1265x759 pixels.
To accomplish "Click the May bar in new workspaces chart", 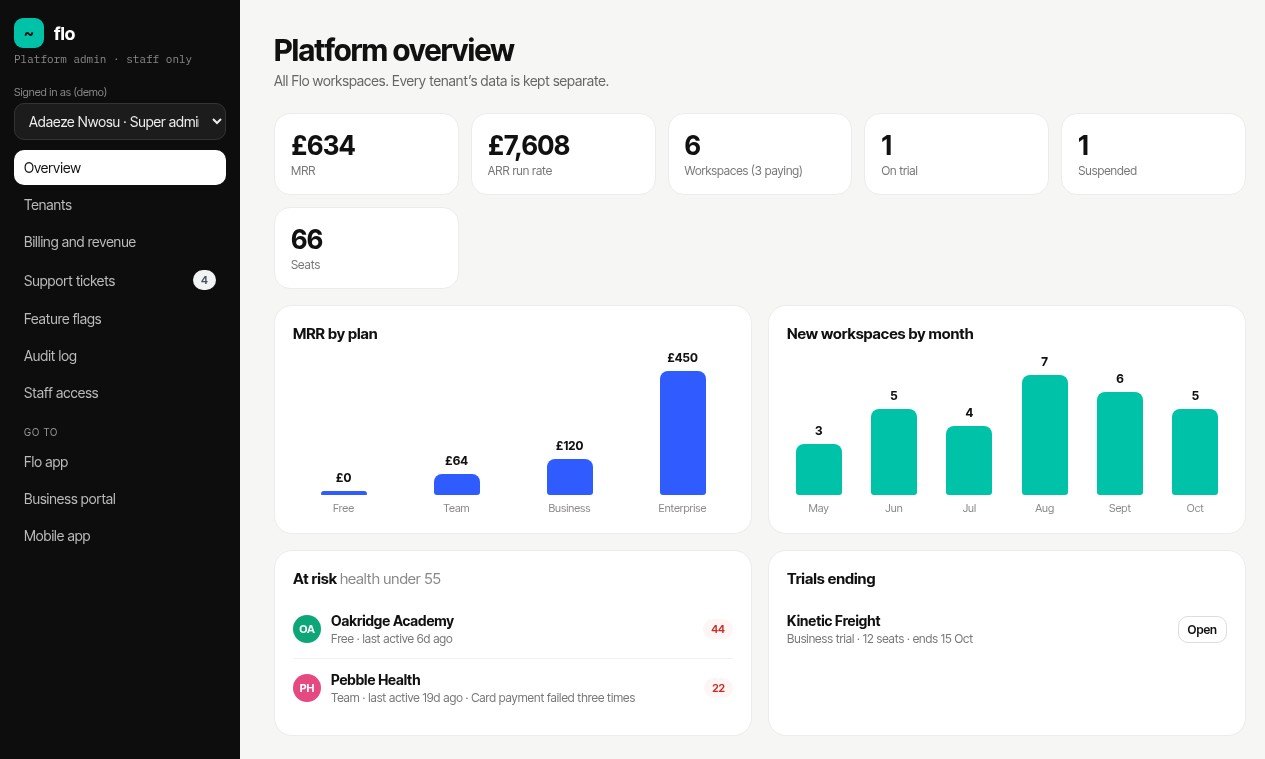I will (819, 470).
